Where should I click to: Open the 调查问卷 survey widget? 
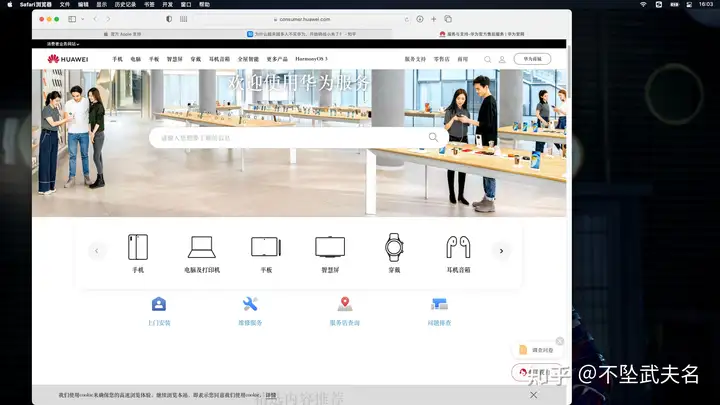(537, 350)
